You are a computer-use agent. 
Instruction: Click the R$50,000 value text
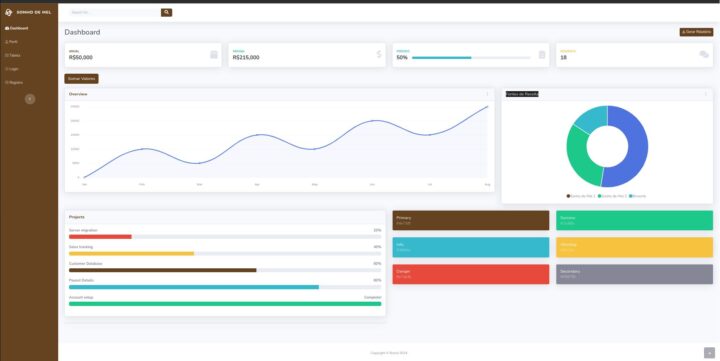pyautogui.click(x=81, y=58)
